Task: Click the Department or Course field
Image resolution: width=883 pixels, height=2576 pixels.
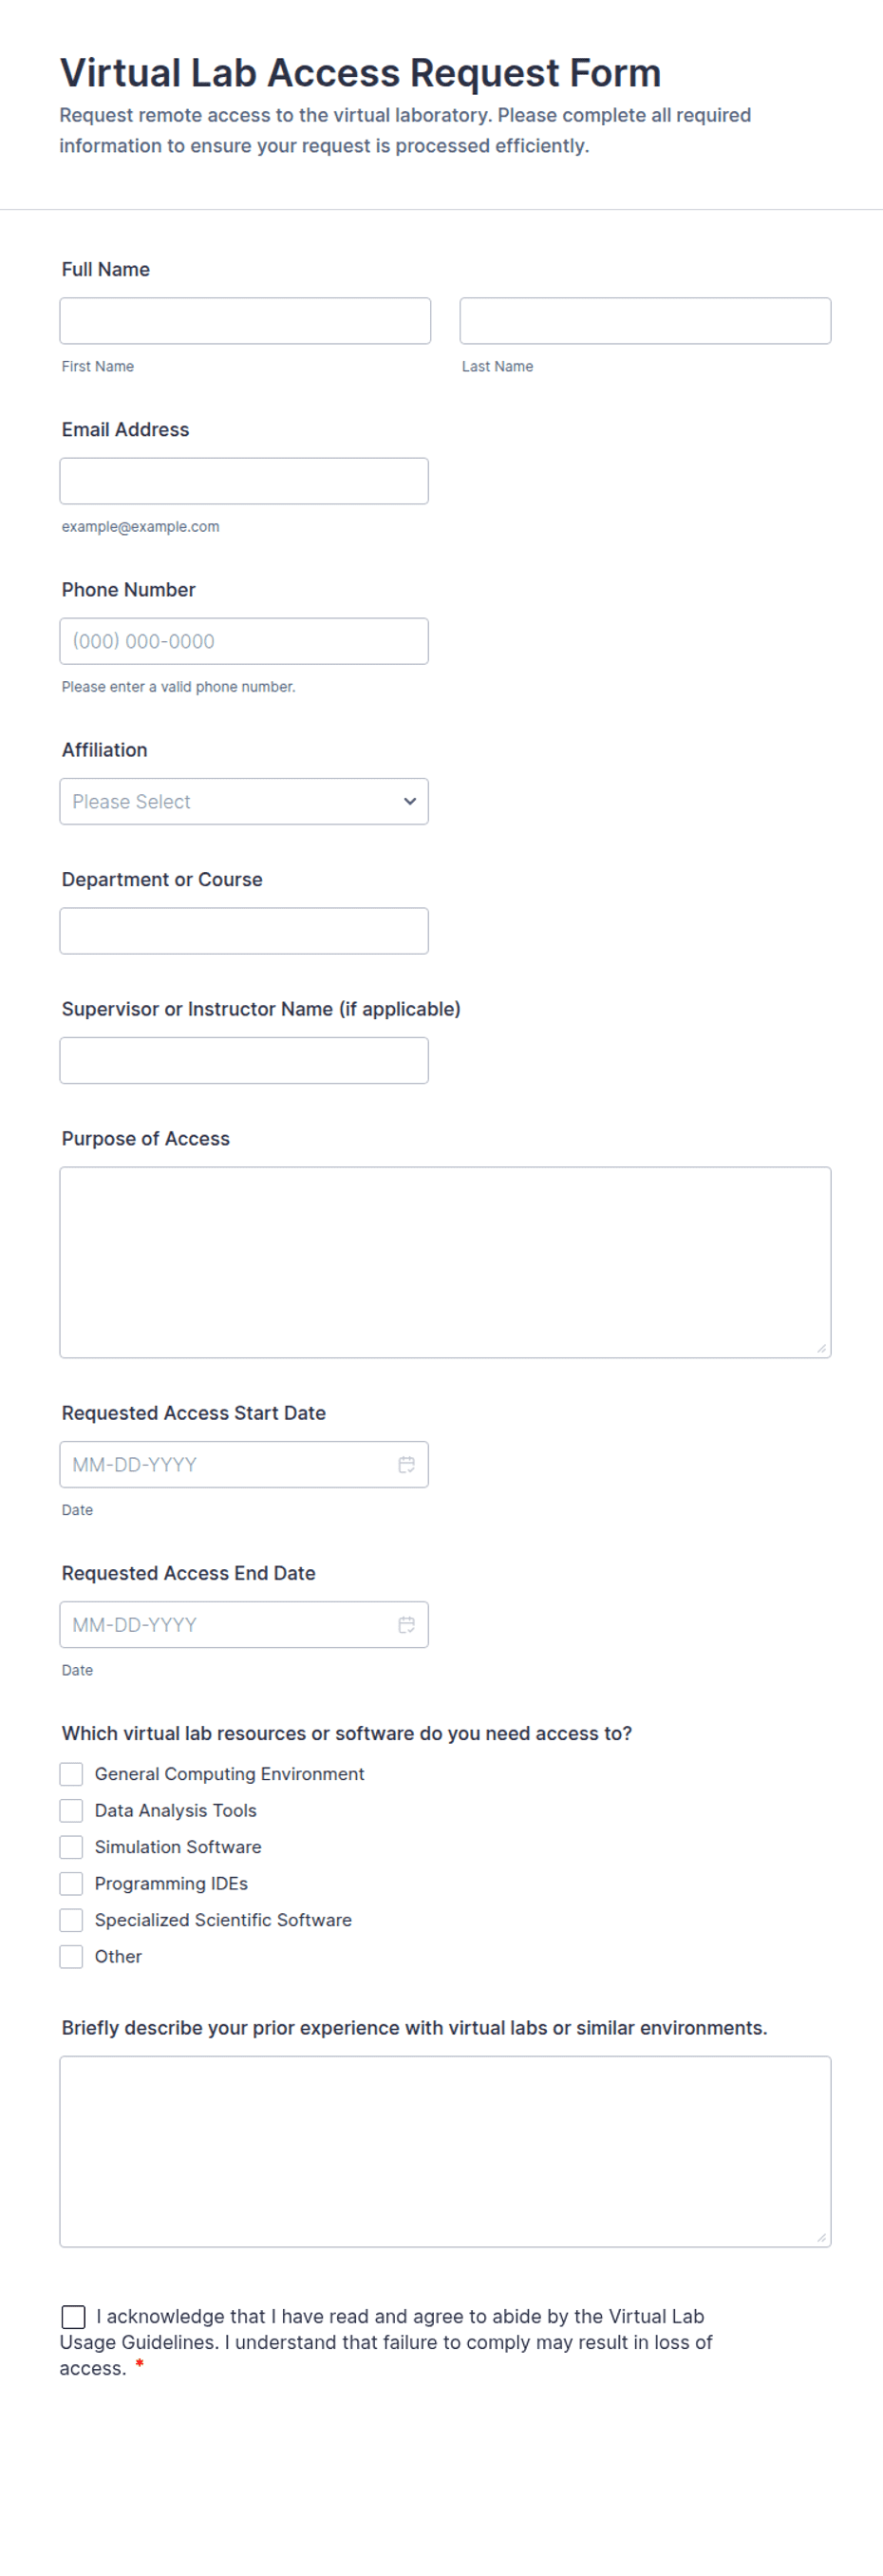Action: (244, 931)
